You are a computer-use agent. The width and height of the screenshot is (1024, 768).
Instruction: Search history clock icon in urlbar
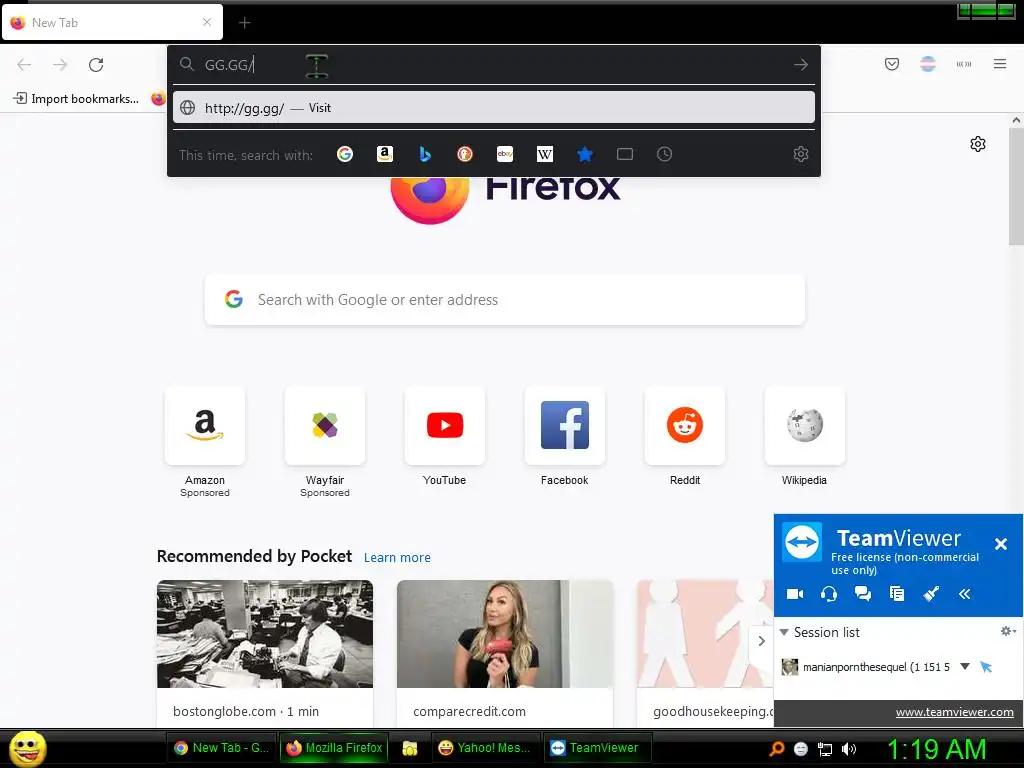(x=664, y=154)
